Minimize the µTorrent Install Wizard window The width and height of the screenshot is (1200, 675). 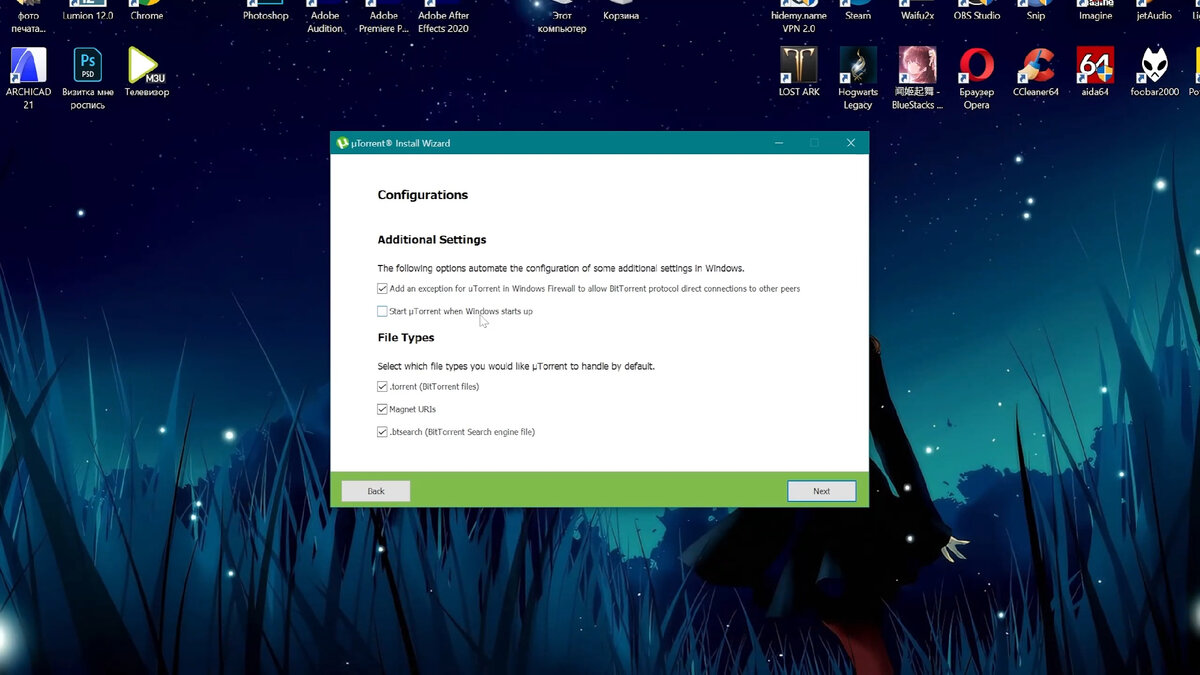779,143
